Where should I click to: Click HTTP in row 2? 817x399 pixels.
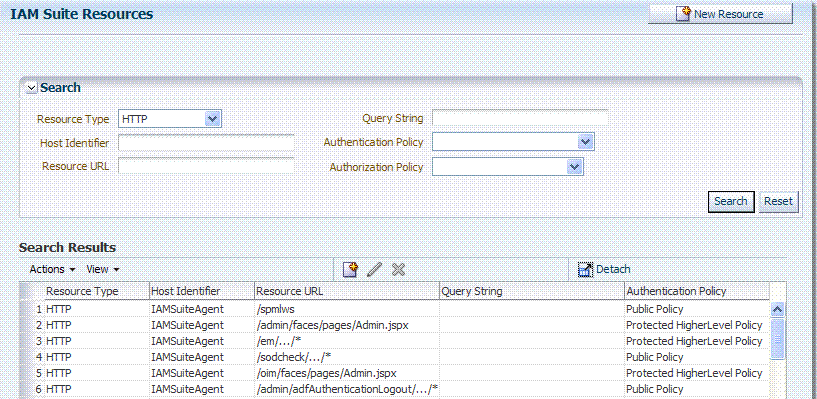tap(59, 326)
